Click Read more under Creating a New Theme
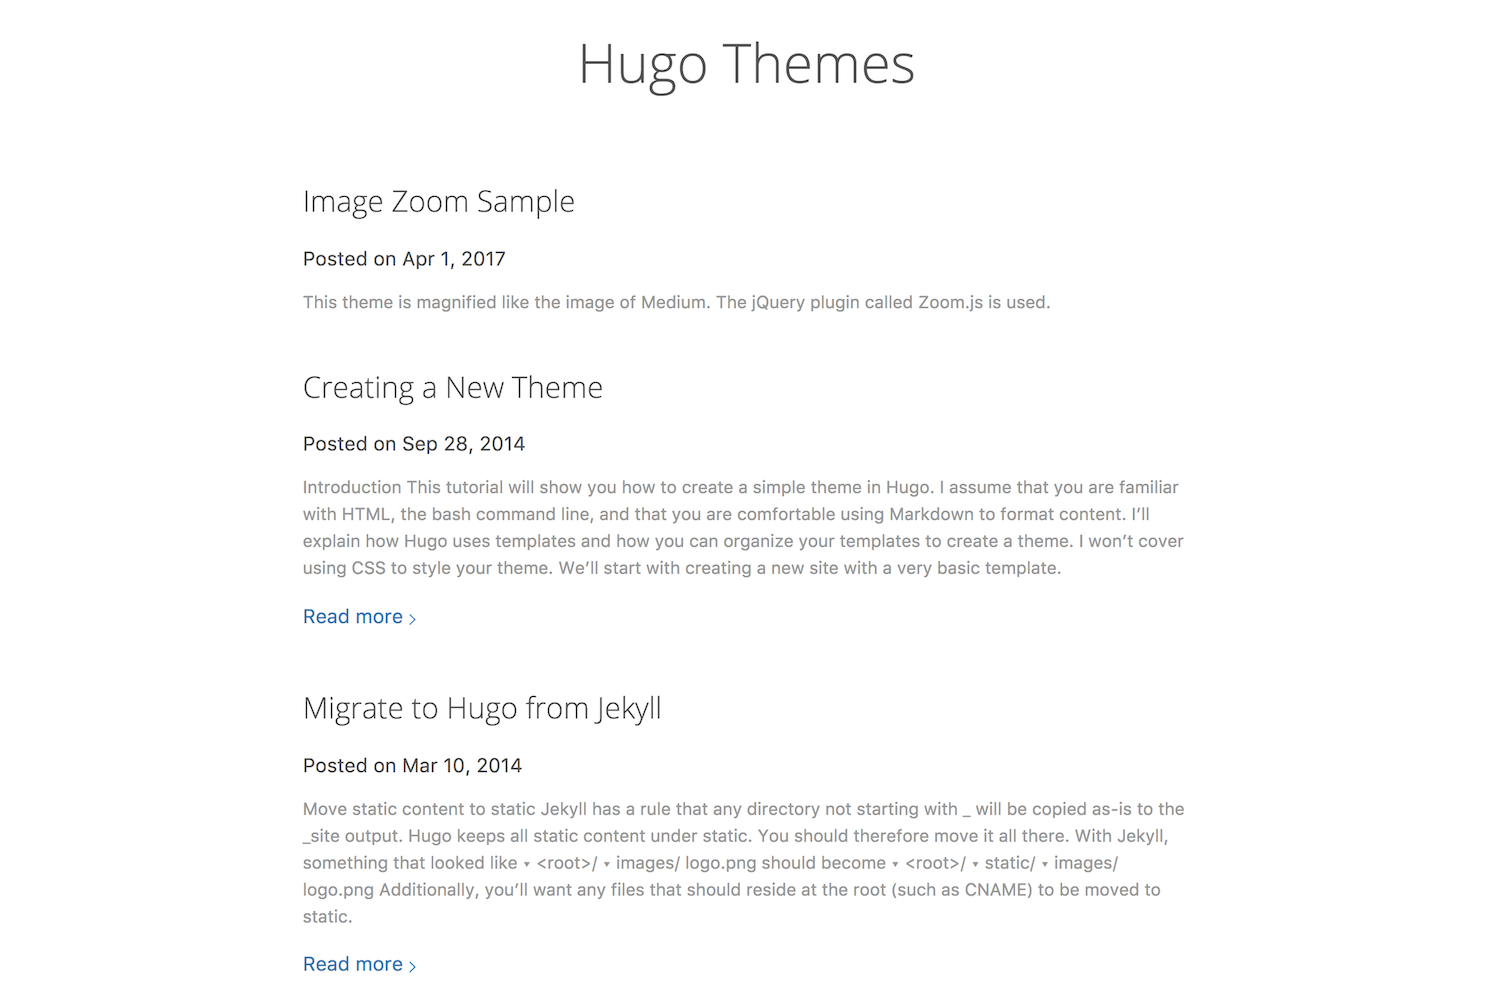Viewport: 1500px width, 1000px height. click(352, 616)
